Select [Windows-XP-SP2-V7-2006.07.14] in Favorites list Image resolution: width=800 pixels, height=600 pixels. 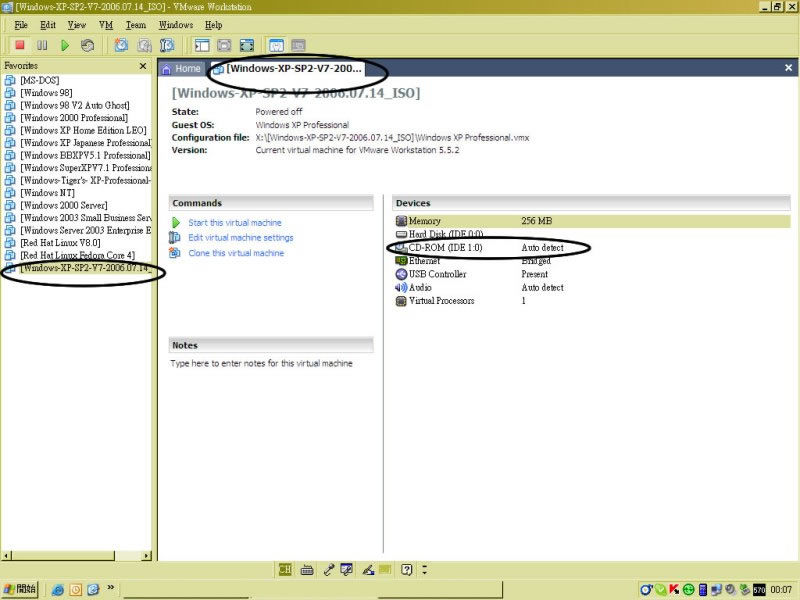click(86, 268)
